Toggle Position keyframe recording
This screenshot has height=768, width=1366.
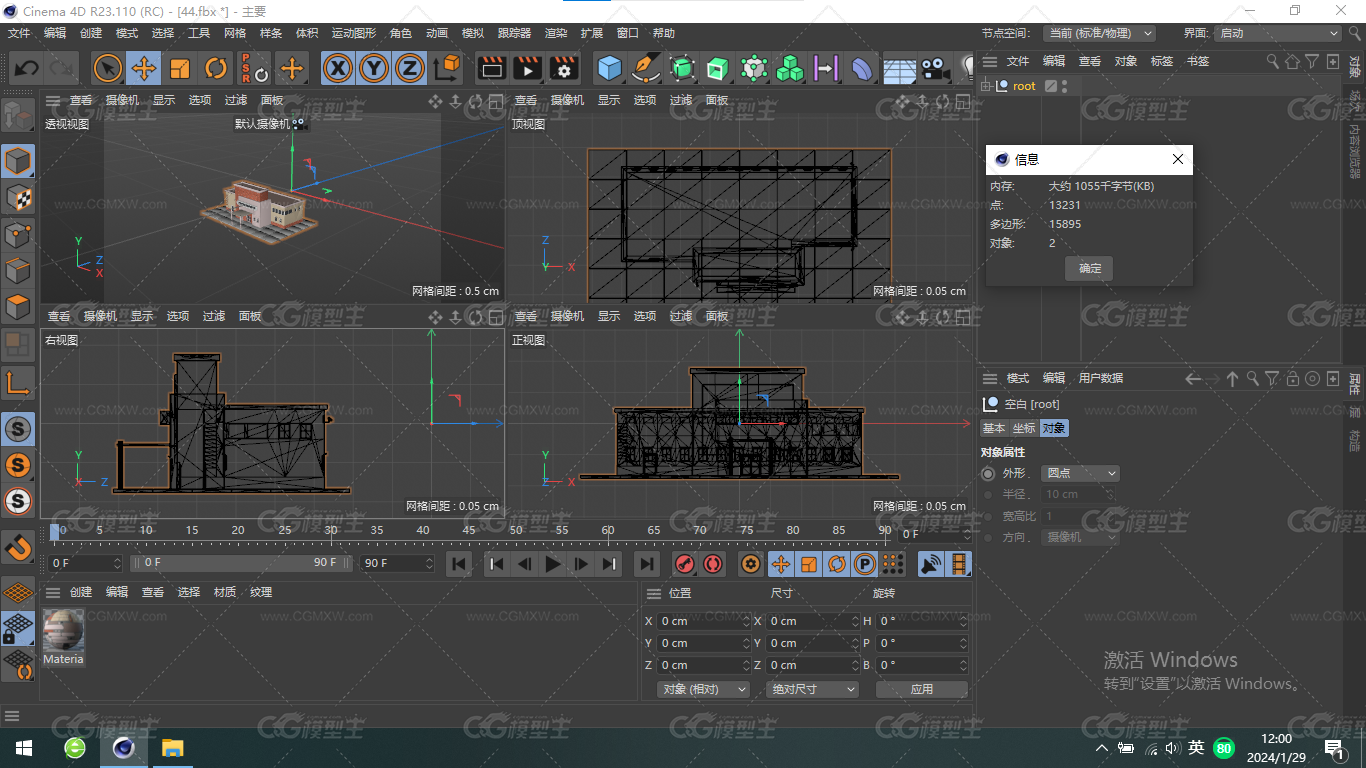click(x=781, y=564)
